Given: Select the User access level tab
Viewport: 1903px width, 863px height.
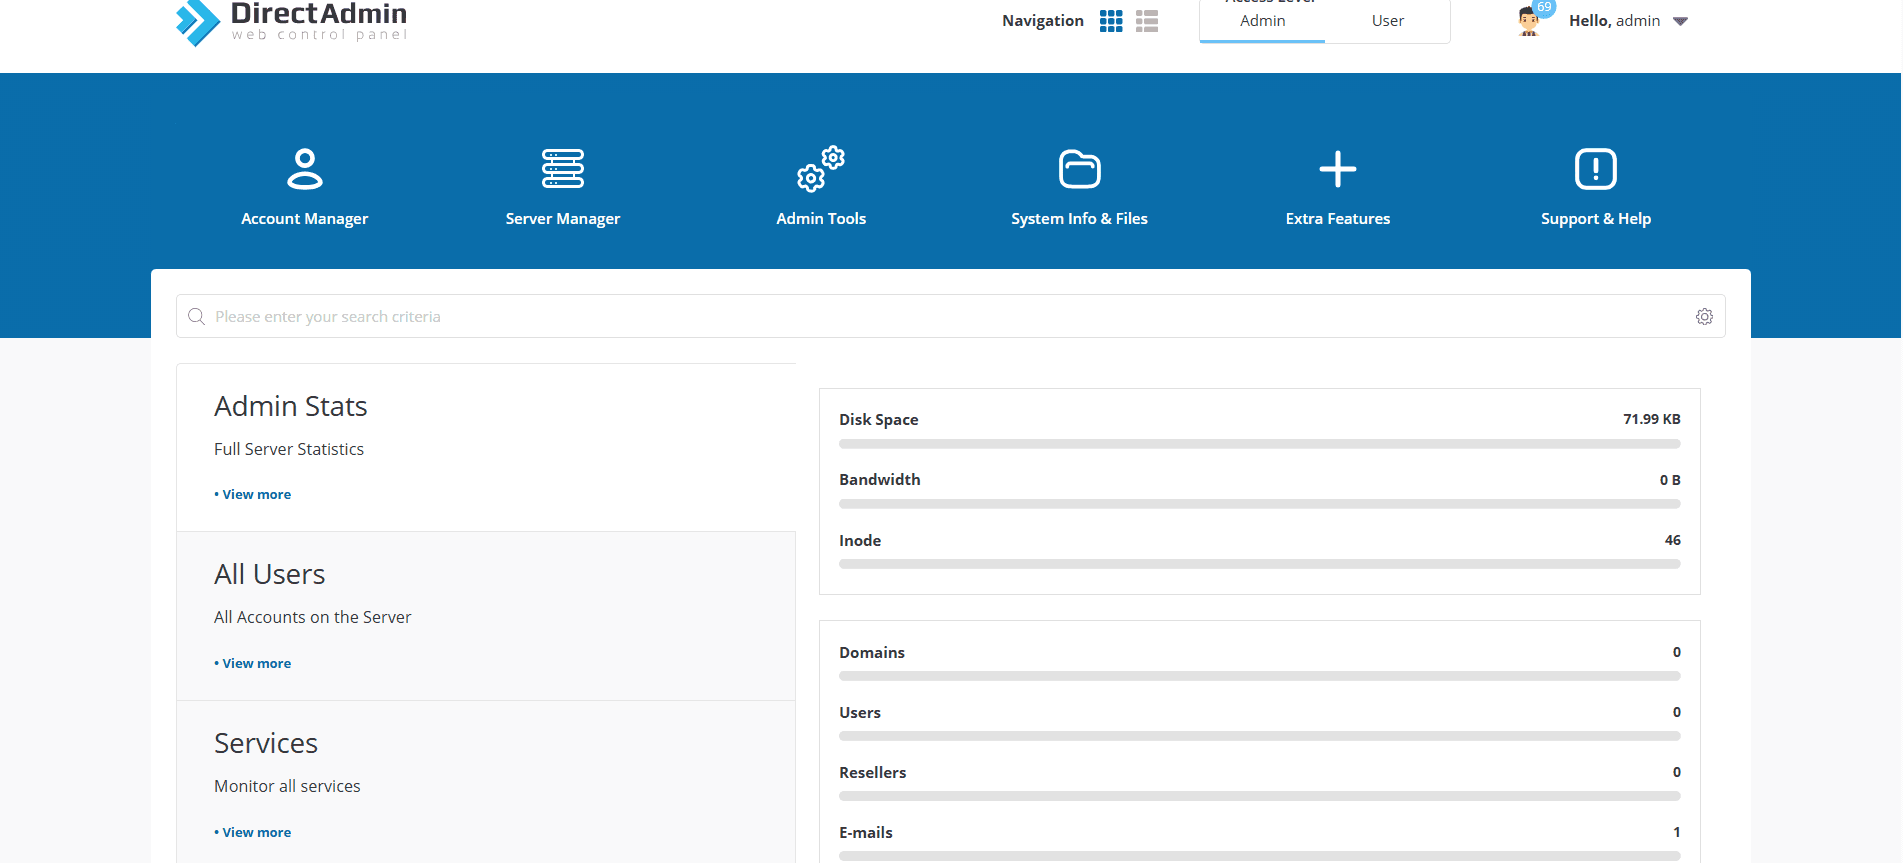Looking at the screenshot, I should (1387, 21).
